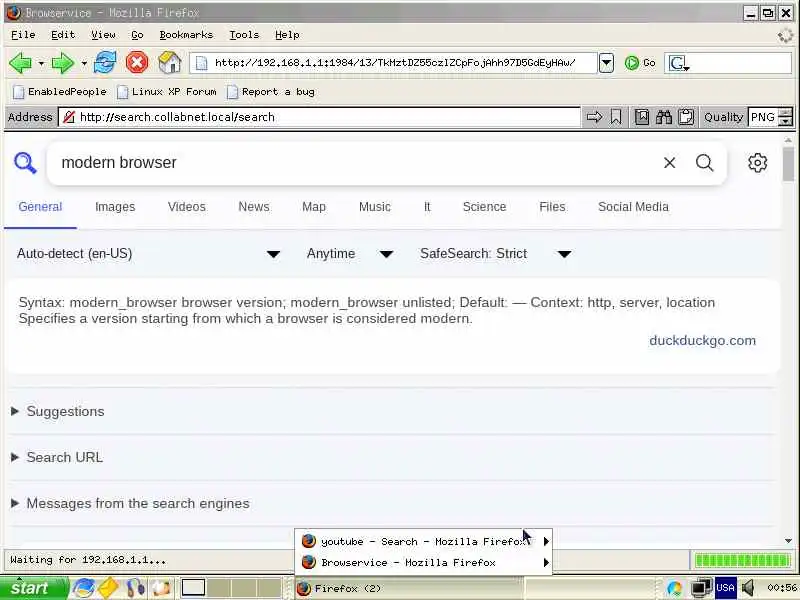This screenshot has width=800, height=600.
Task: Open Report a bug bookmark
Action: coord(271,92)
